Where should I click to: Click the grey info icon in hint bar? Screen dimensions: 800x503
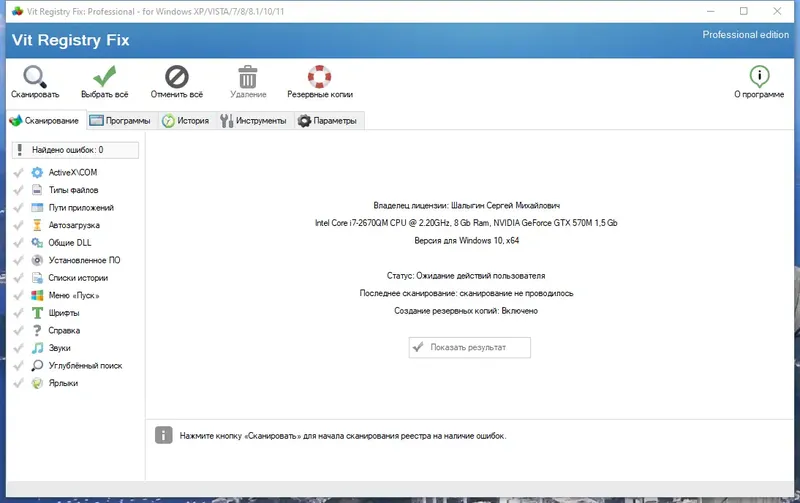[163, 435]
